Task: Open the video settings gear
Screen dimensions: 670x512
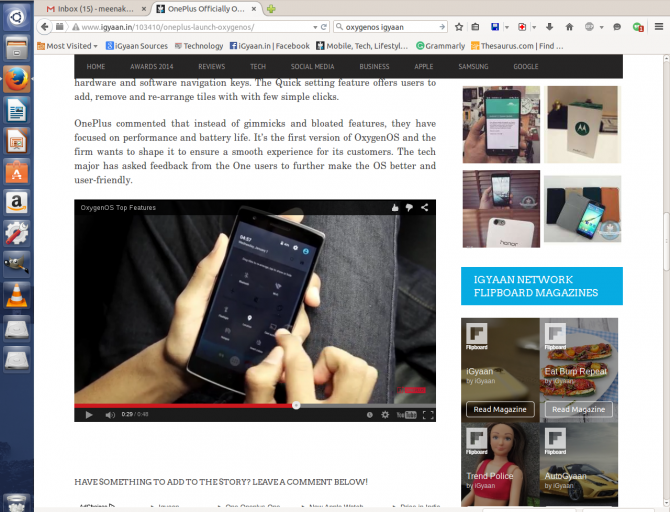Action: point(384,414)
